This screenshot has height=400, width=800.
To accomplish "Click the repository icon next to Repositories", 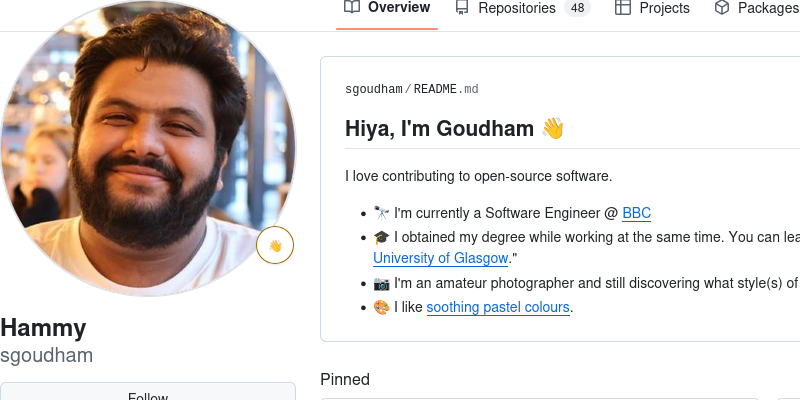I will (462, 8).
